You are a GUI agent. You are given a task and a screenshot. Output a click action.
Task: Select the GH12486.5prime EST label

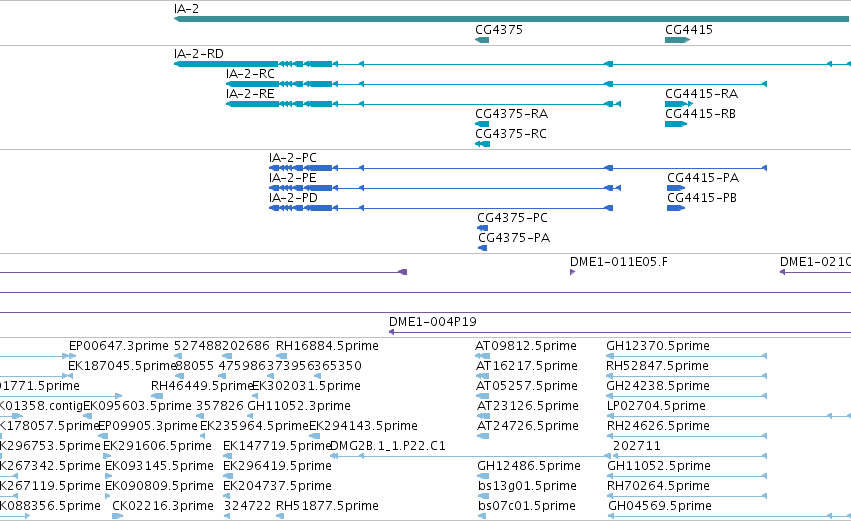[x=529, y=466]
